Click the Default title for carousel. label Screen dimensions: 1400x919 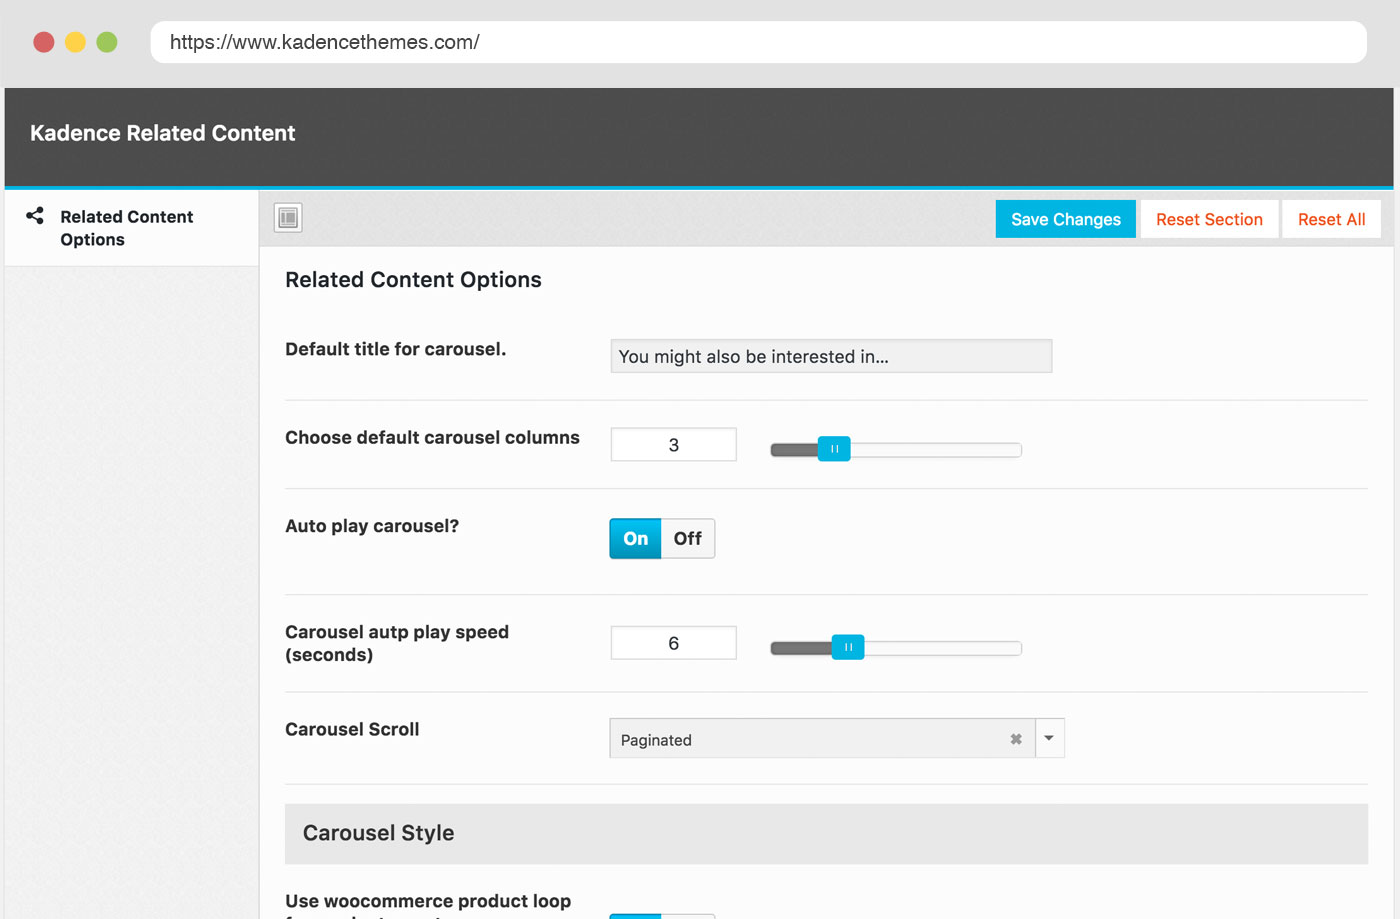click(395, 349)
